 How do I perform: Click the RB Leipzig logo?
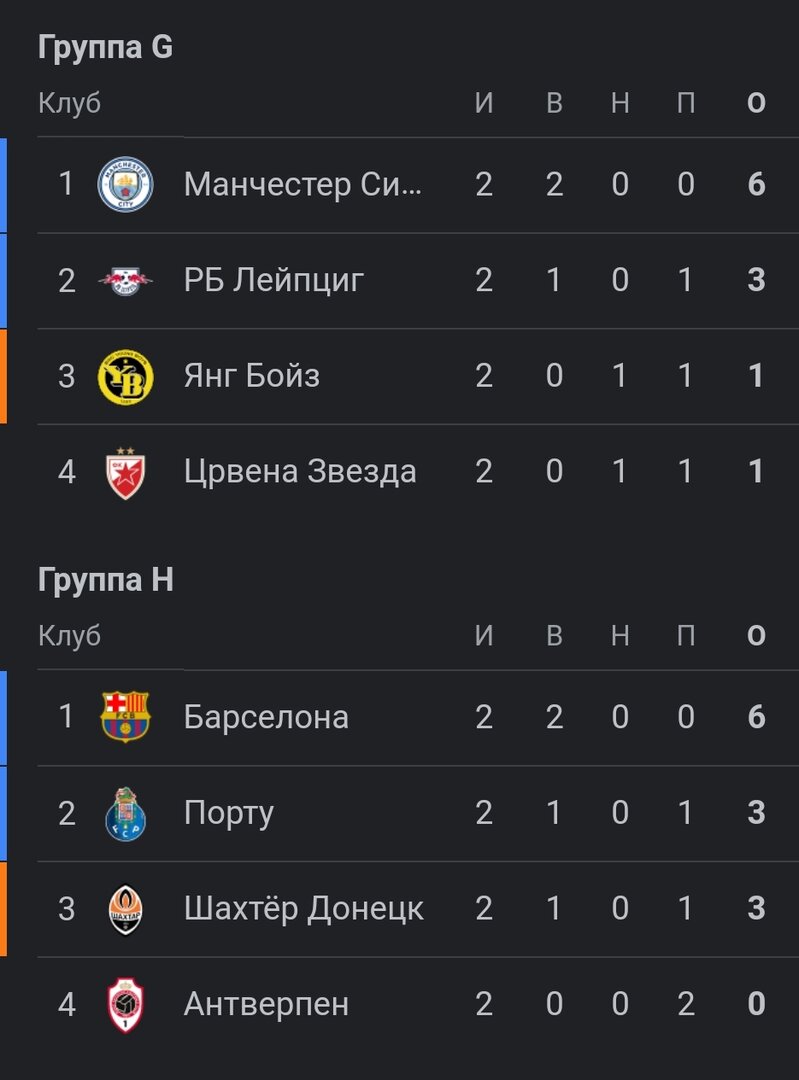point(125,281)
